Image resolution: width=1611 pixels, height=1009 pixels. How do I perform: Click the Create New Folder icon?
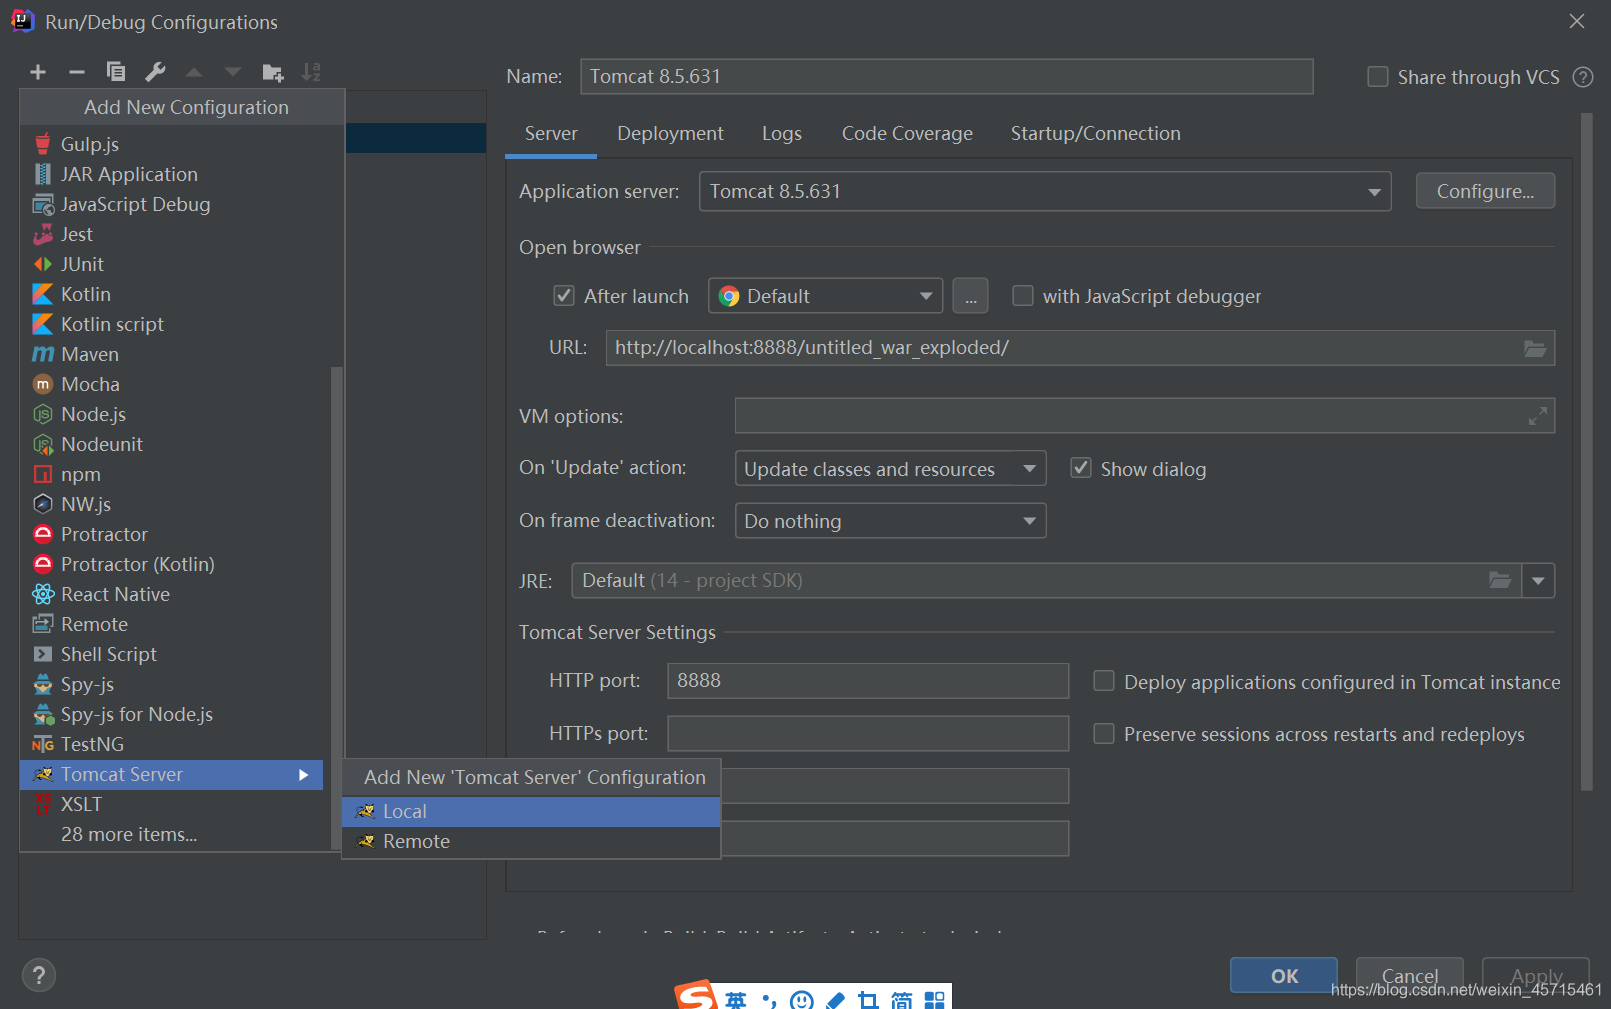[273, 72]
